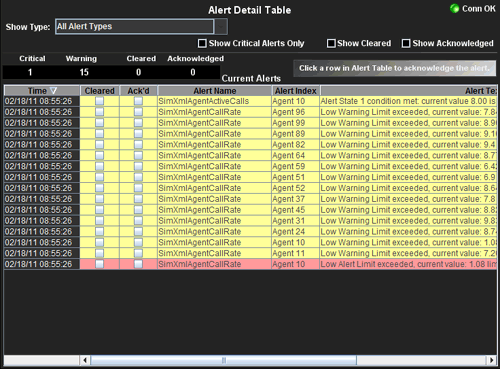The width and height of the screenshot is (500, 369).
Task: Select the SimXmlAgentActiveCalls alert name cell
Action: tap(214, 101)
